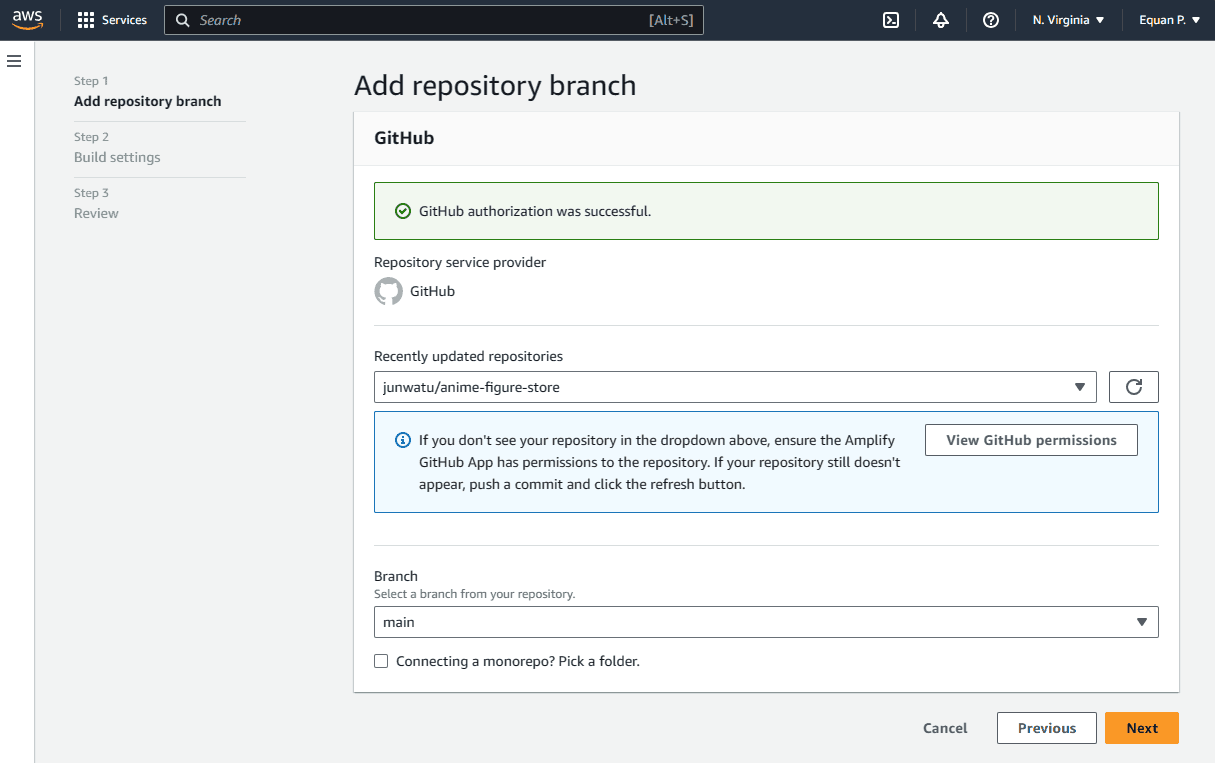The height and width of the screenshot is (763, 1215).
Task: Expand the recently updated repositories dropdown
Action: click(x=735, y=387)
